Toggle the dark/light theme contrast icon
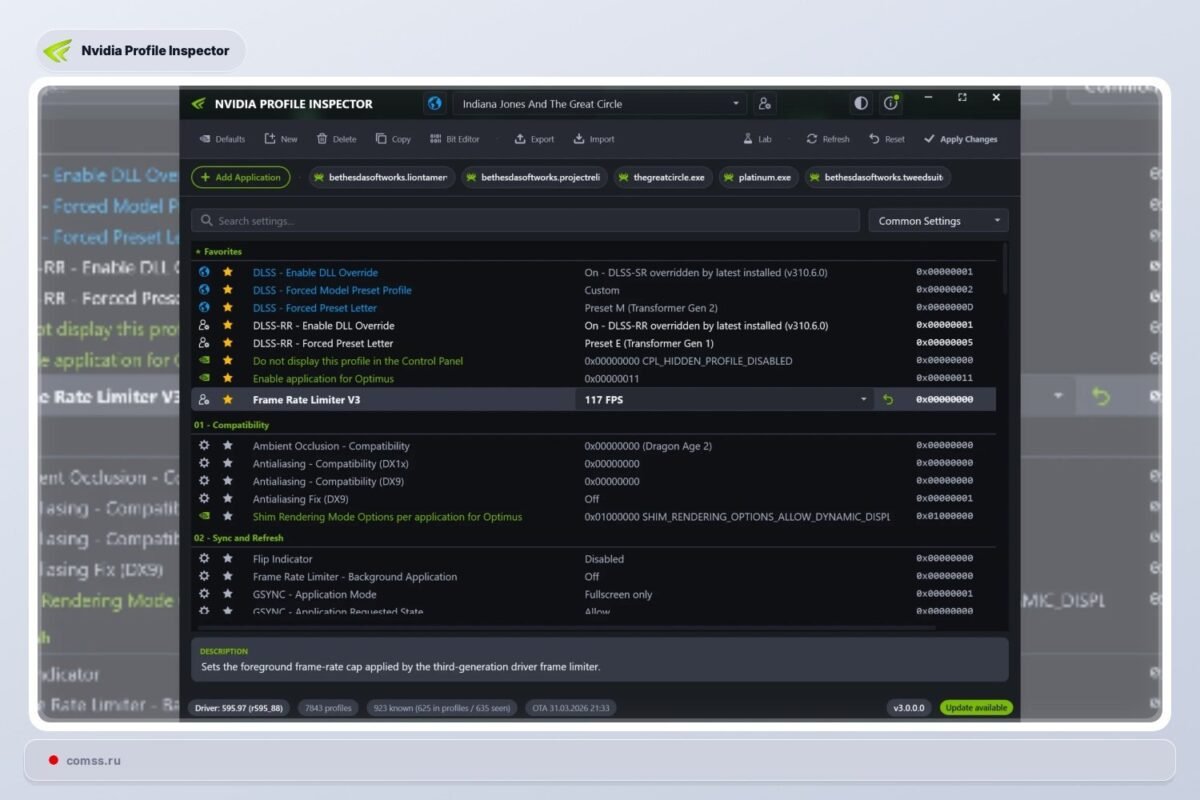 (x=861, y=104)
